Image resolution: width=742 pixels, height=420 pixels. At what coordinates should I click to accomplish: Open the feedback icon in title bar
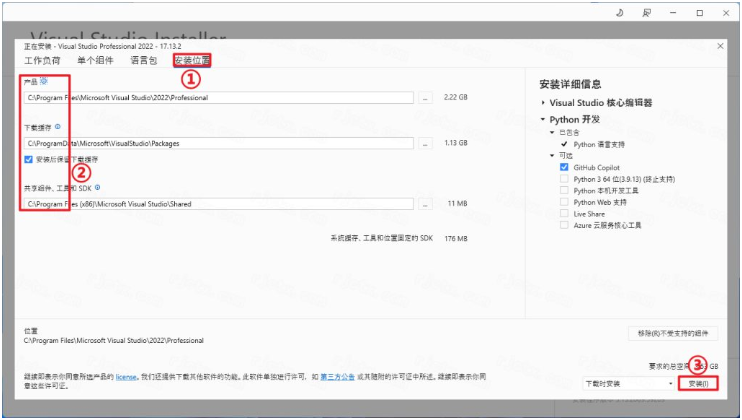tap(646, 13)
